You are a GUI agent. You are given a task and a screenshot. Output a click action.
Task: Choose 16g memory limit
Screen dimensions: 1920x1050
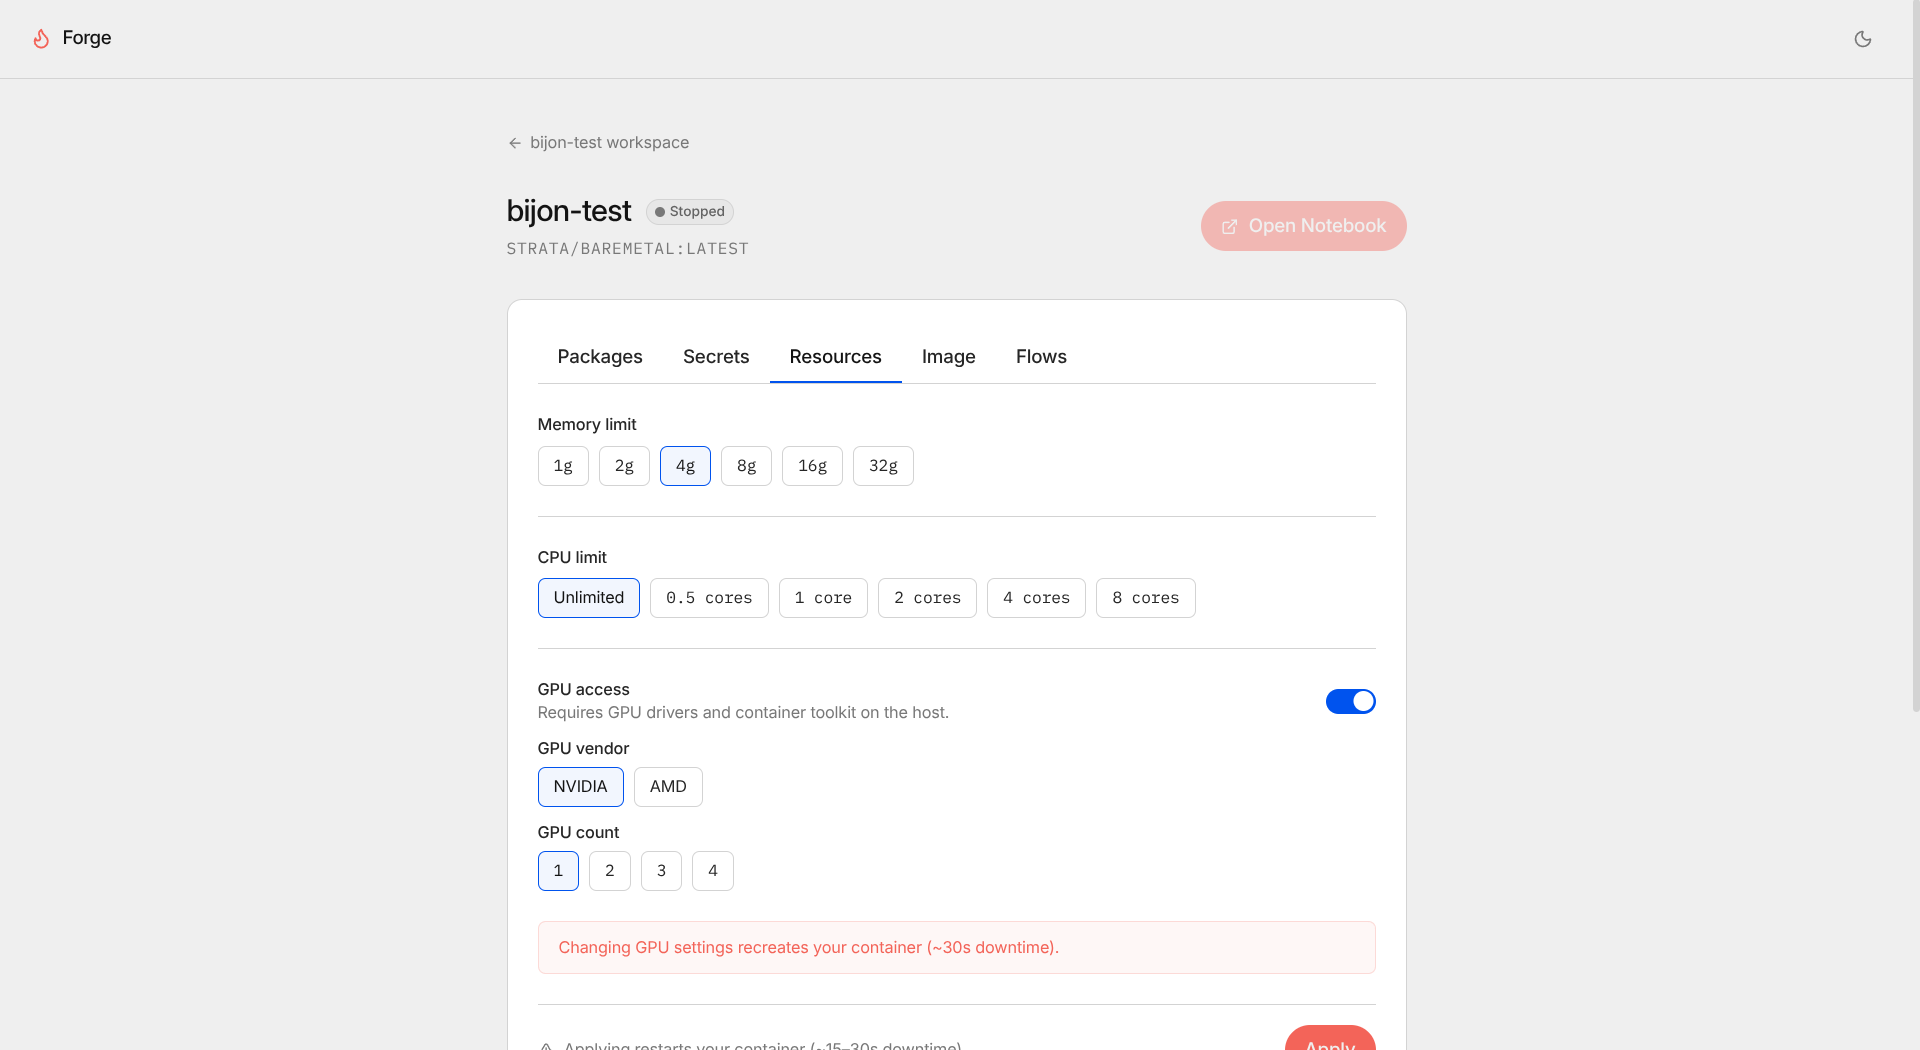[x=812, y=466]
